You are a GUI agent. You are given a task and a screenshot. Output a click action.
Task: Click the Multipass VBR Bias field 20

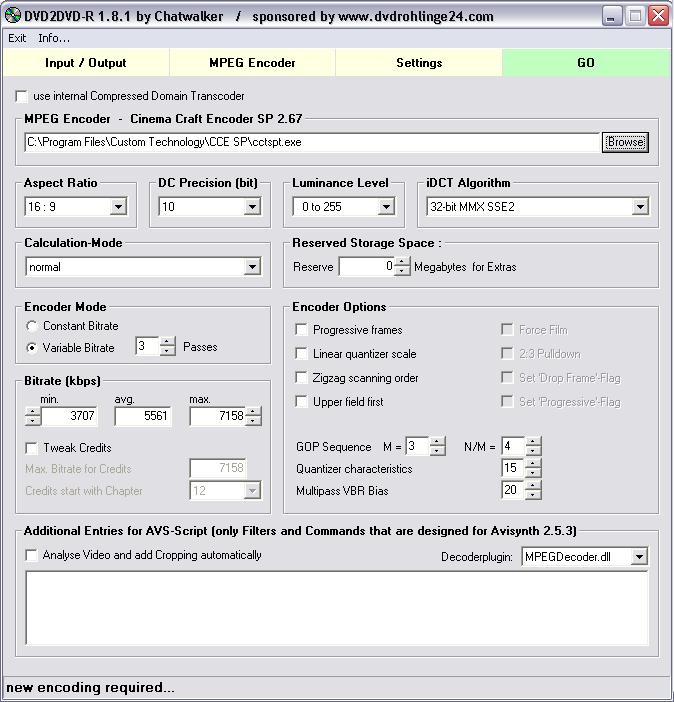coord(513,490)
